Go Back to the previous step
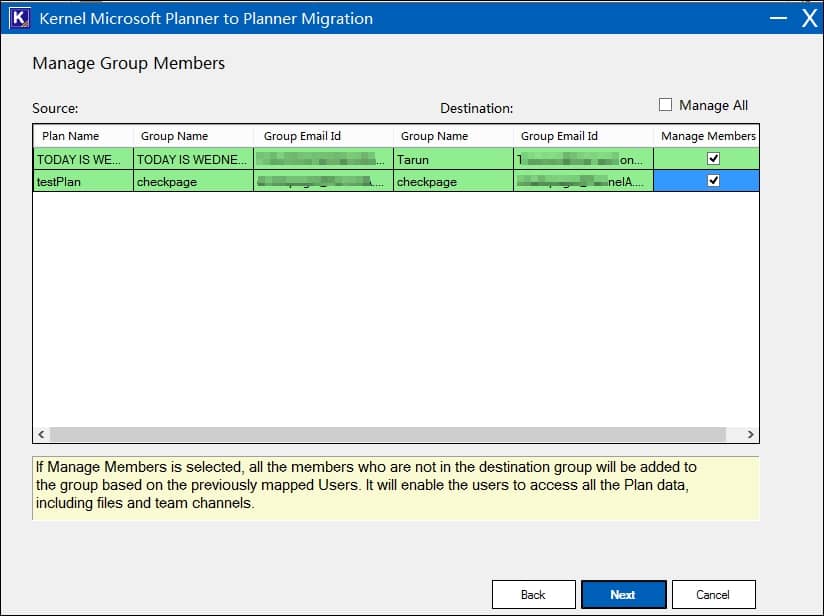824x616 pixels. click(533, 594)
